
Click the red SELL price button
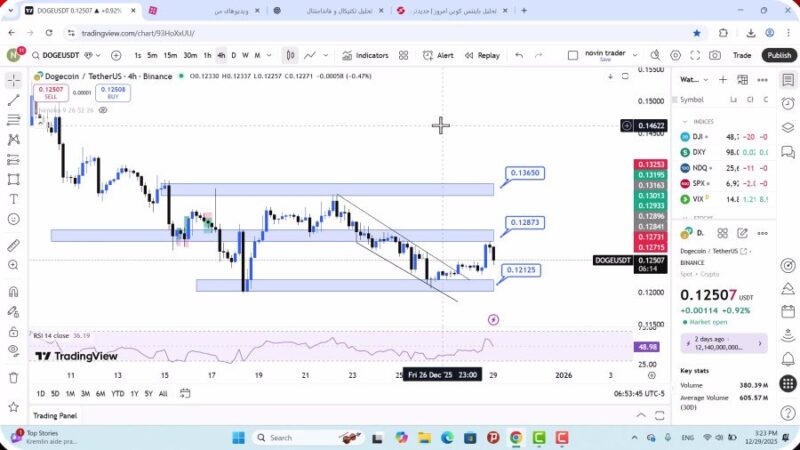[x=50, y=93]
